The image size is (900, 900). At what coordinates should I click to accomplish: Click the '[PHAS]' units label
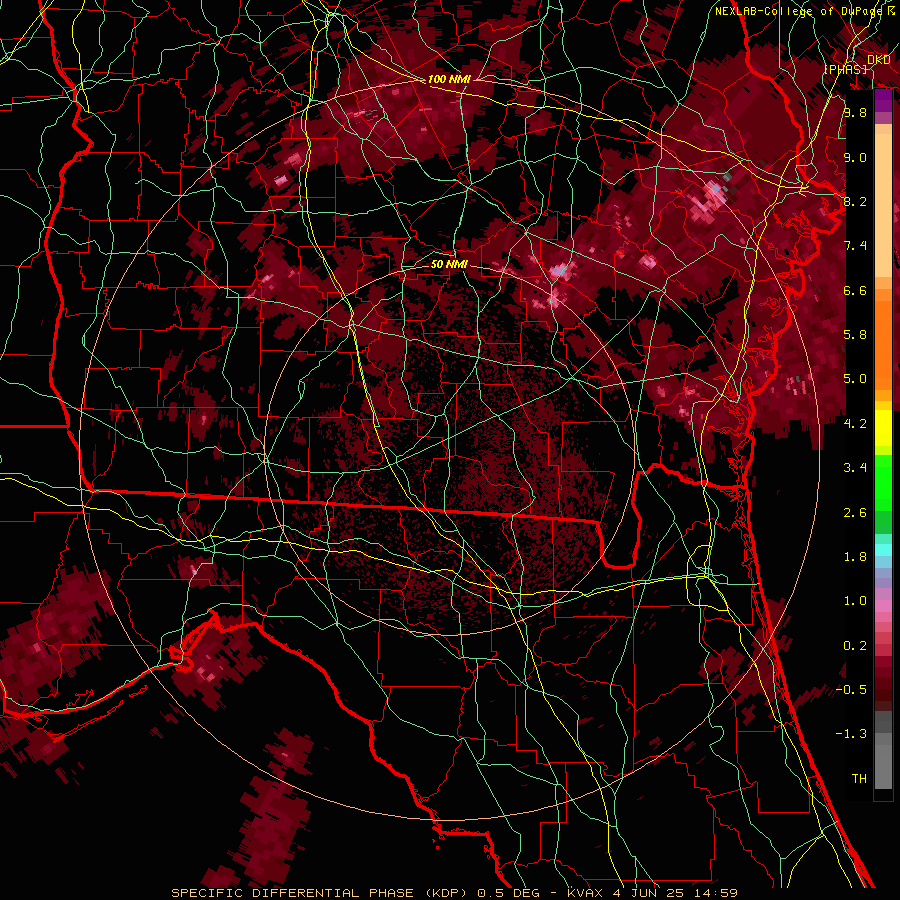845,69
